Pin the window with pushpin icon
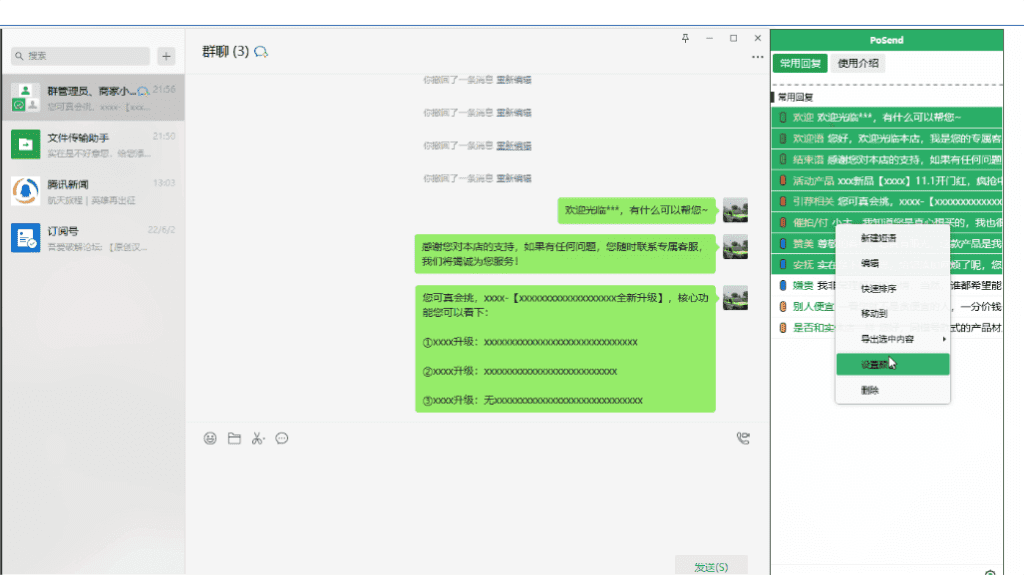1024x575 pixels. click(x=685, y=38)
